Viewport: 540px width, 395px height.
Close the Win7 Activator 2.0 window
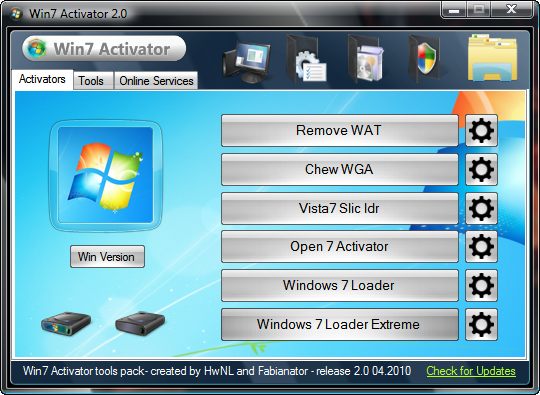[x=511, y=10]
